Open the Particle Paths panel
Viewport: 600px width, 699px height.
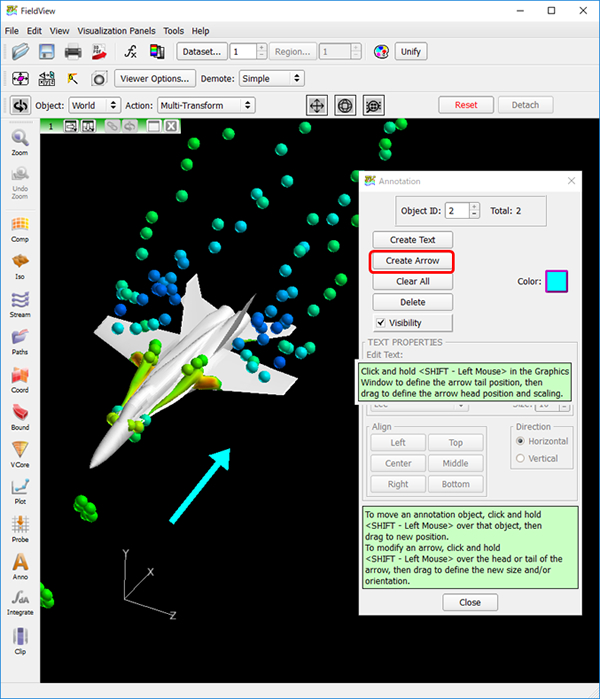point(20,339)
